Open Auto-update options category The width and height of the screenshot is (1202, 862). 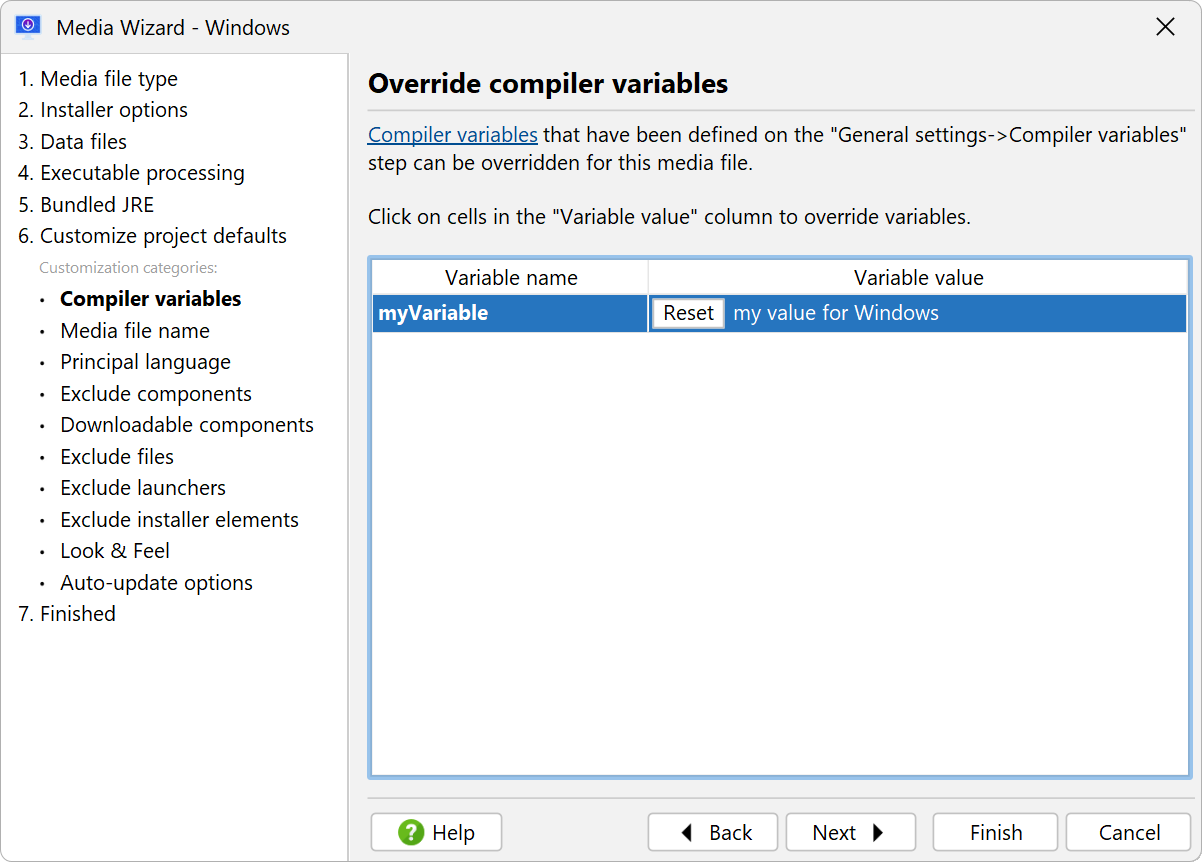point(156,583)
